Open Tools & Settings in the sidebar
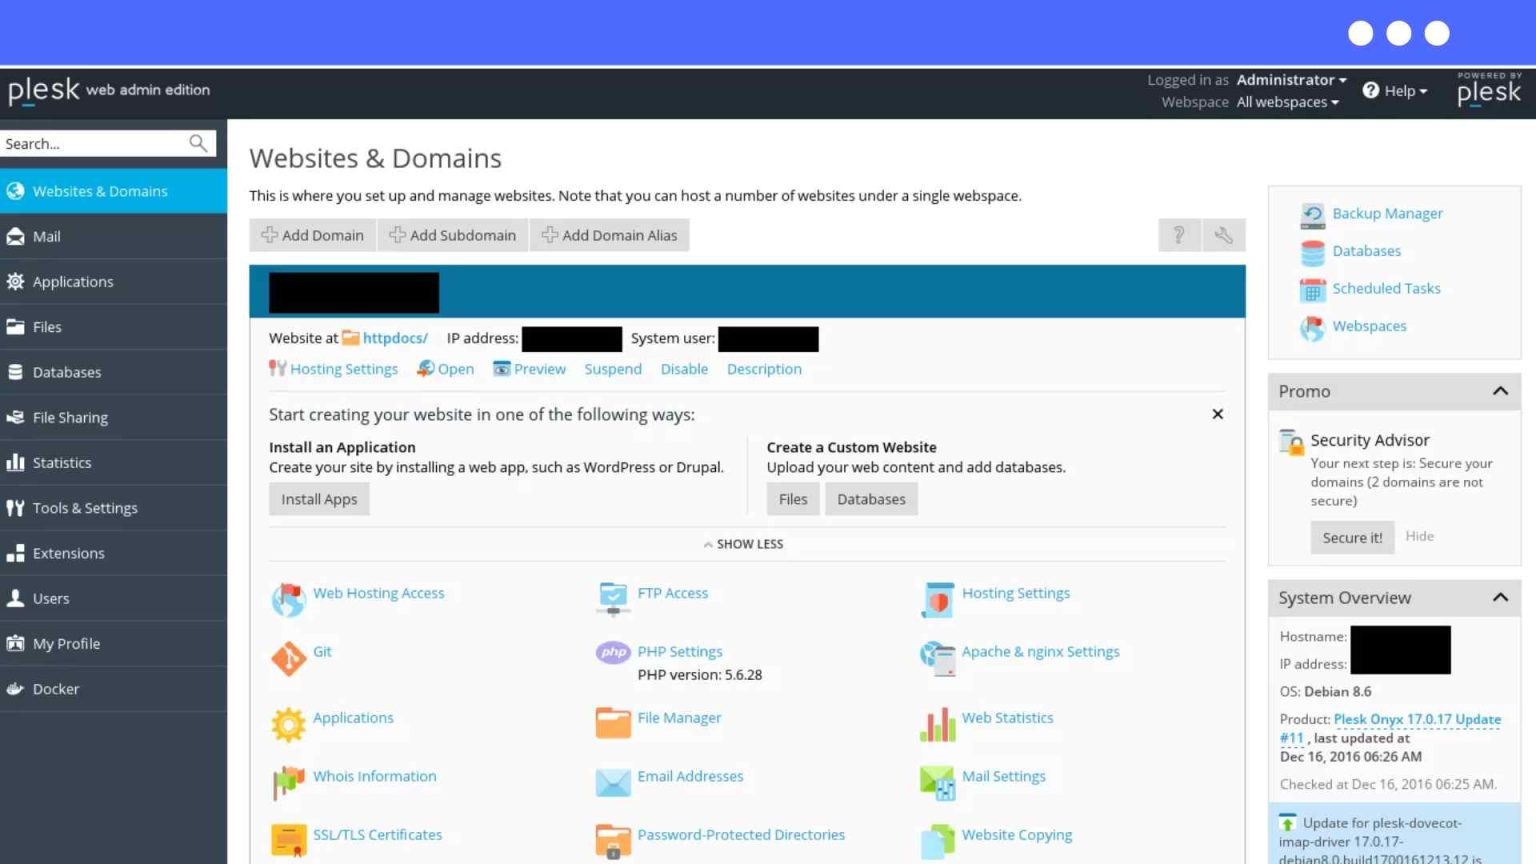Viewport: 1536px width, 864px height. coord(113,507)
